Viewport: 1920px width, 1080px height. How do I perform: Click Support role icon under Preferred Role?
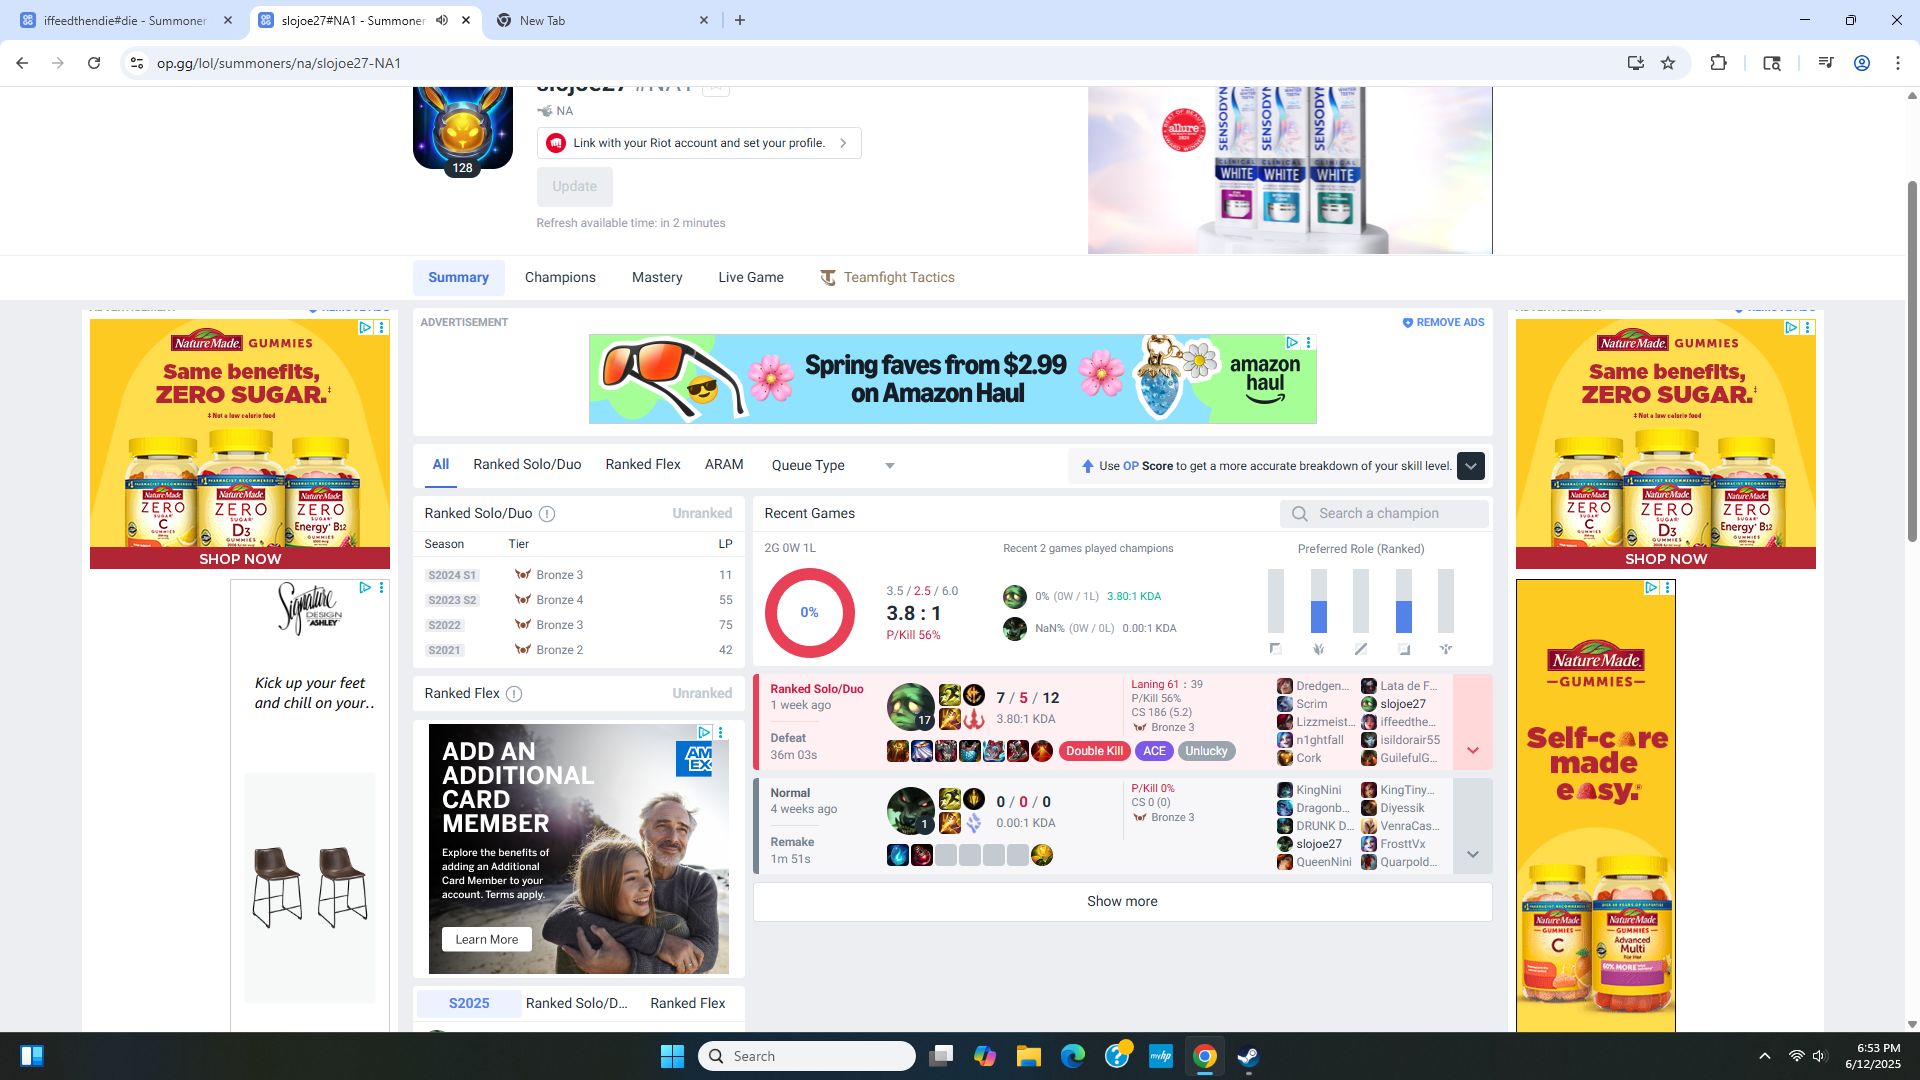point(1446,649)
